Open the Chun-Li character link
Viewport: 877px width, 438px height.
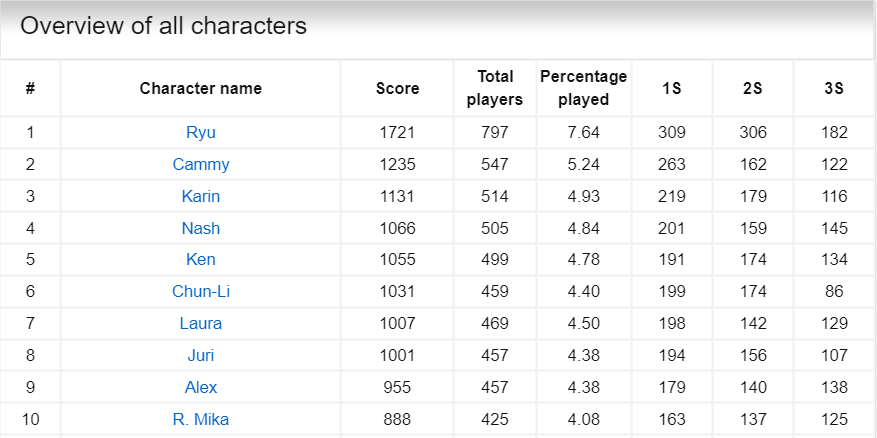tap(201, 292)
